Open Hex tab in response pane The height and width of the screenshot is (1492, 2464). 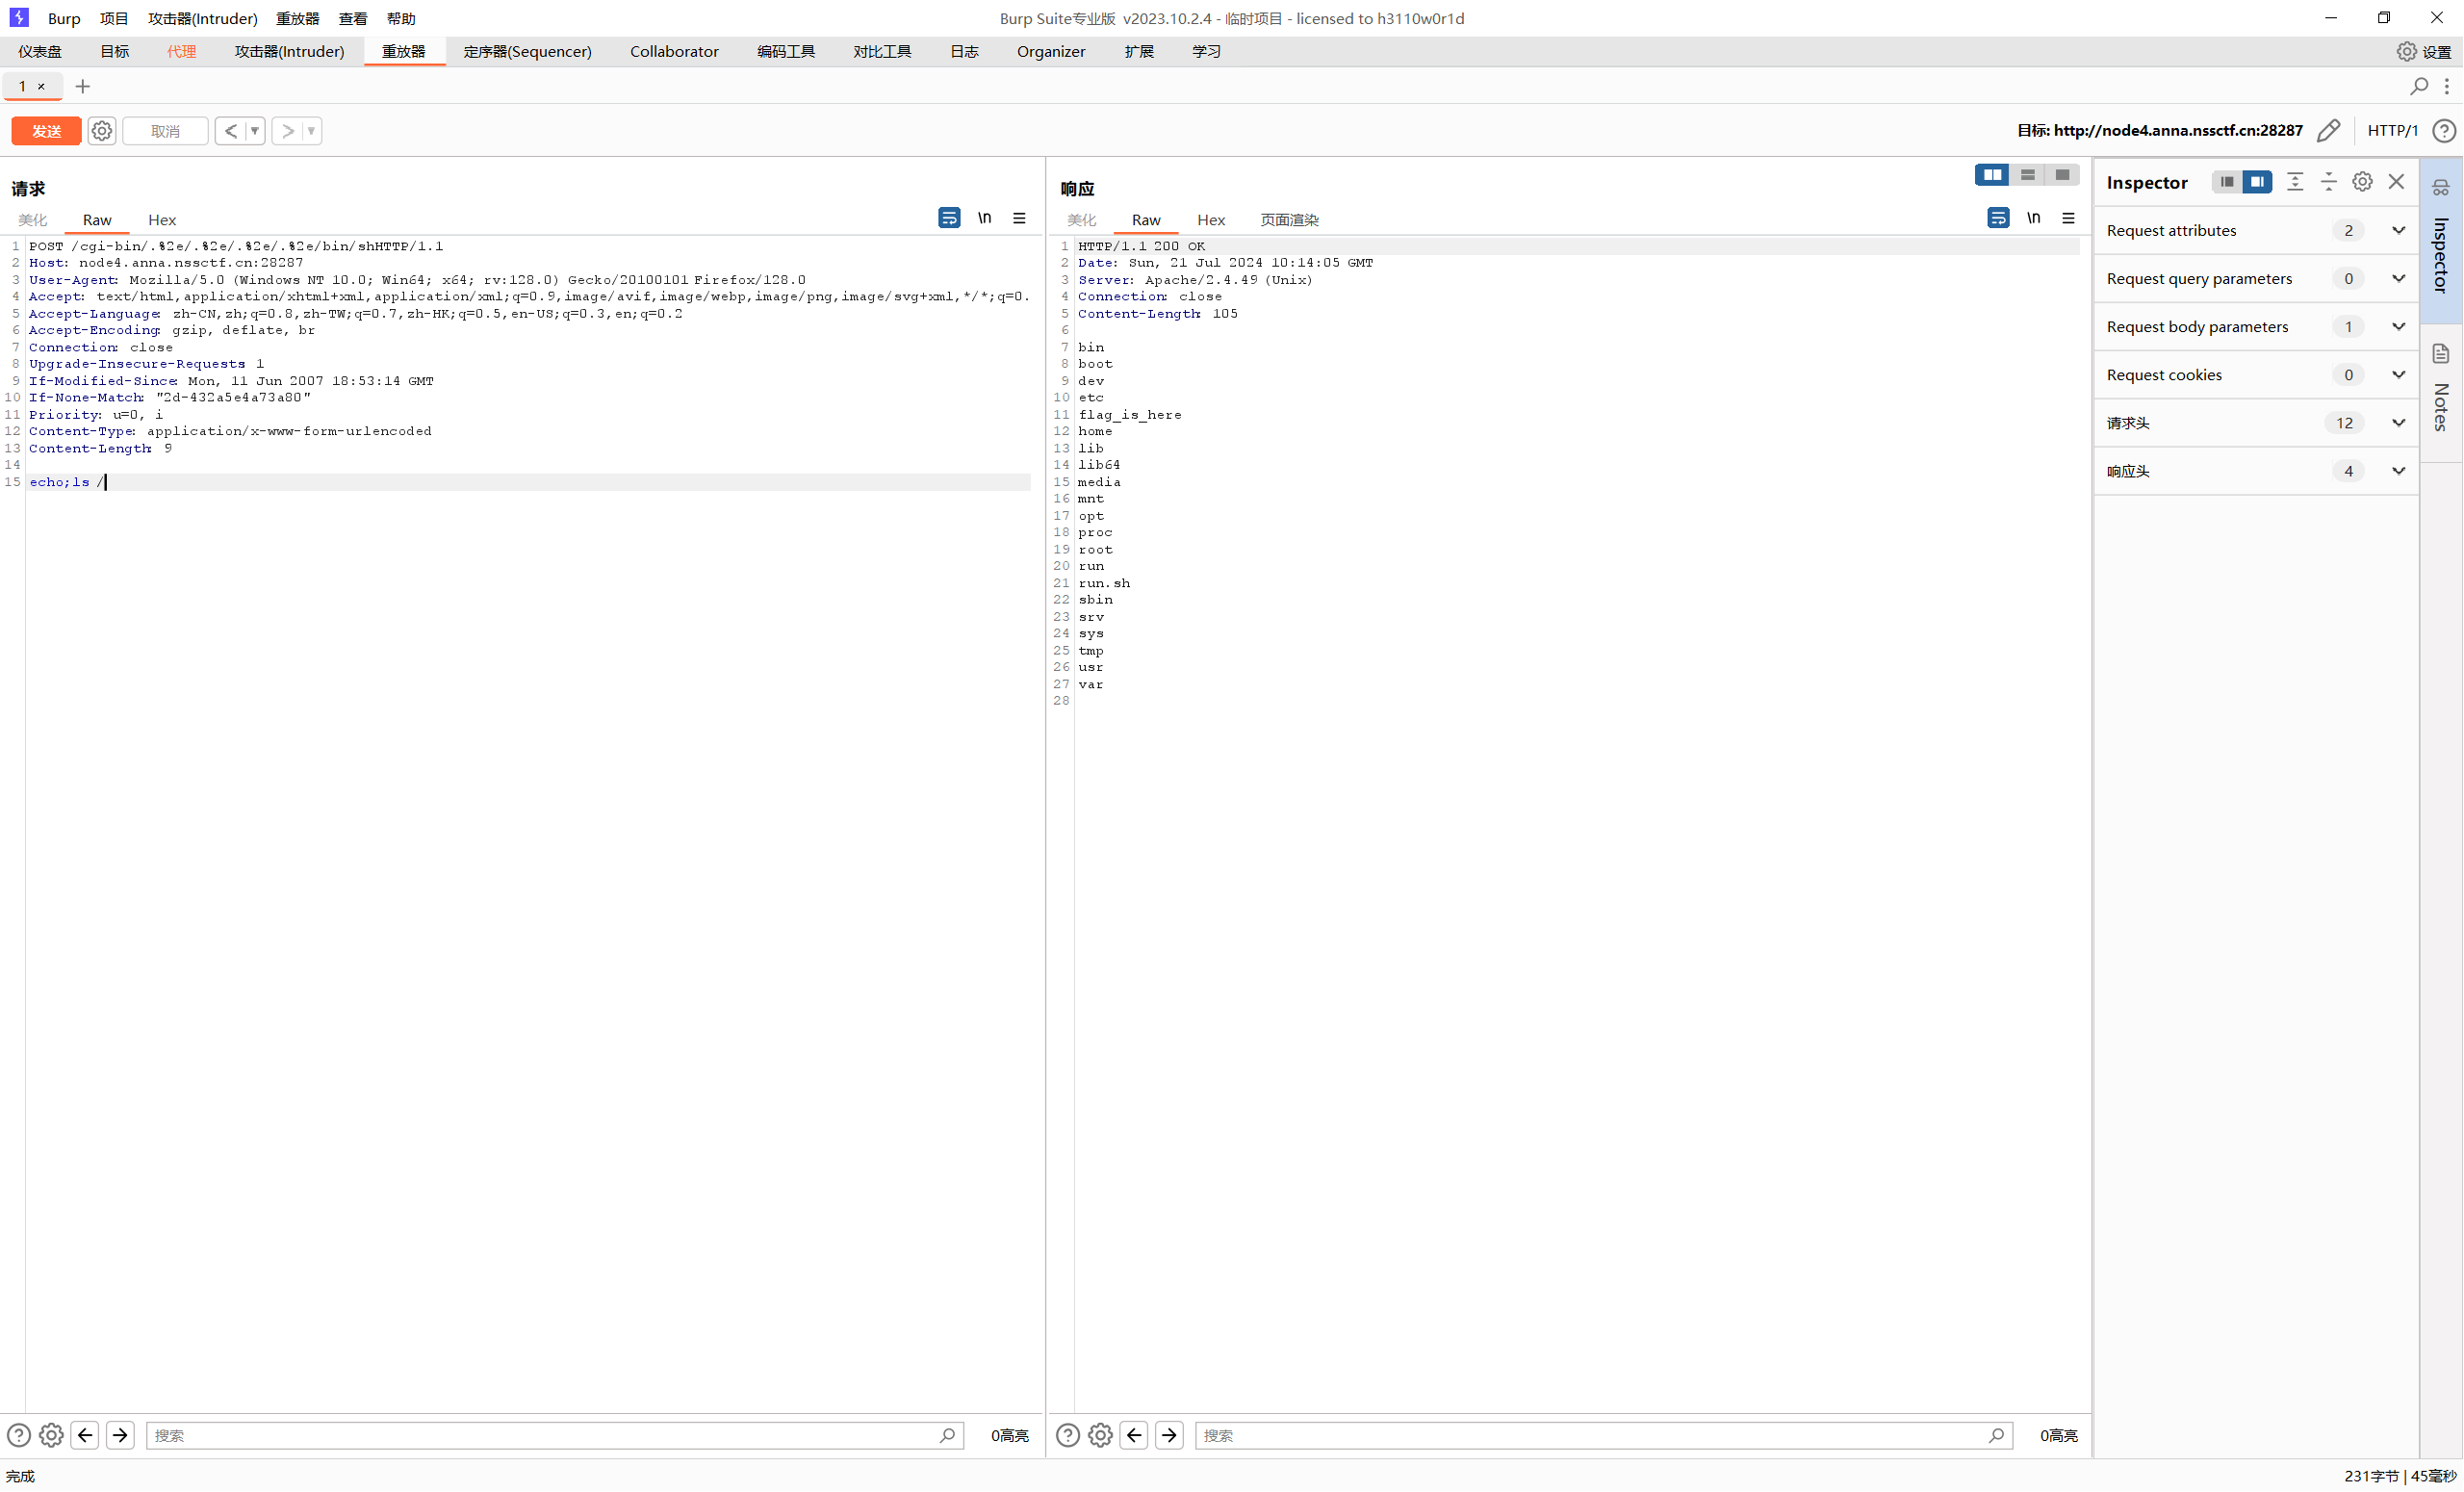pyautogui.click(x=1210, y=220)
